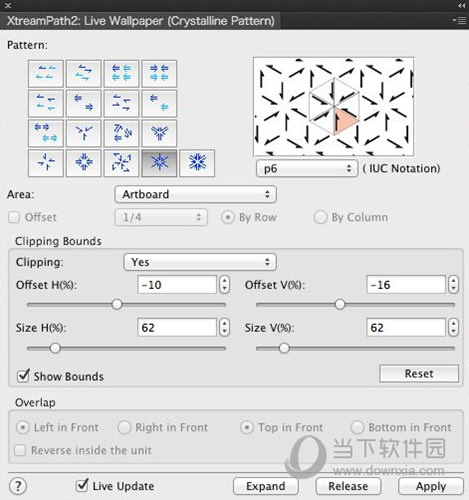
Task: Select pattern with alternating left-right single arrows
Action: coord(83,73)
